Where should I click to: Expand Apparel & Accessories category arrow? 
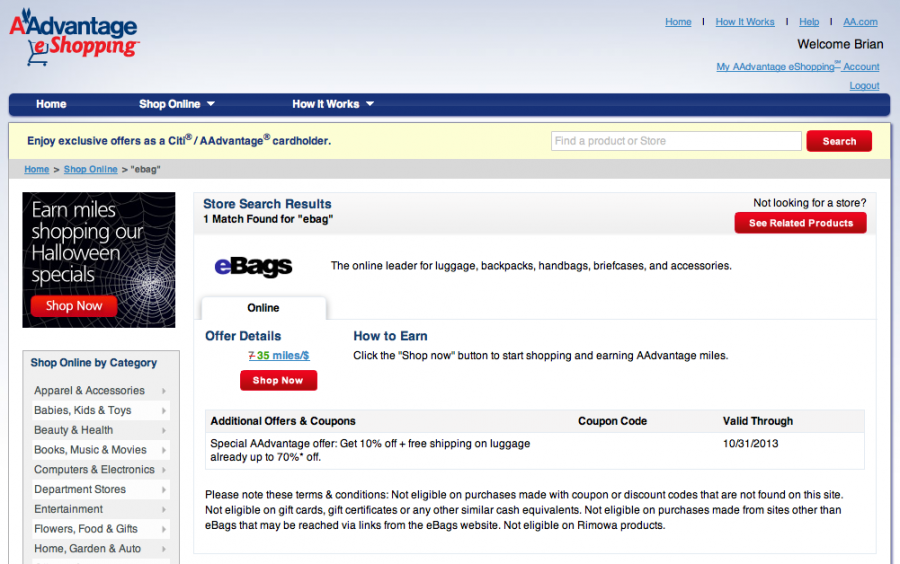(164, 391)
